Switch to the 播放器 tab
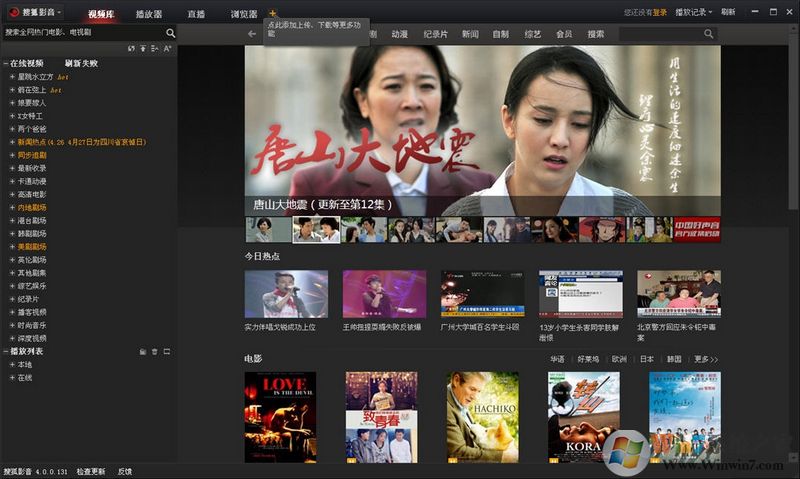Screen dimensions: 800x479 (x=149, y=14)
